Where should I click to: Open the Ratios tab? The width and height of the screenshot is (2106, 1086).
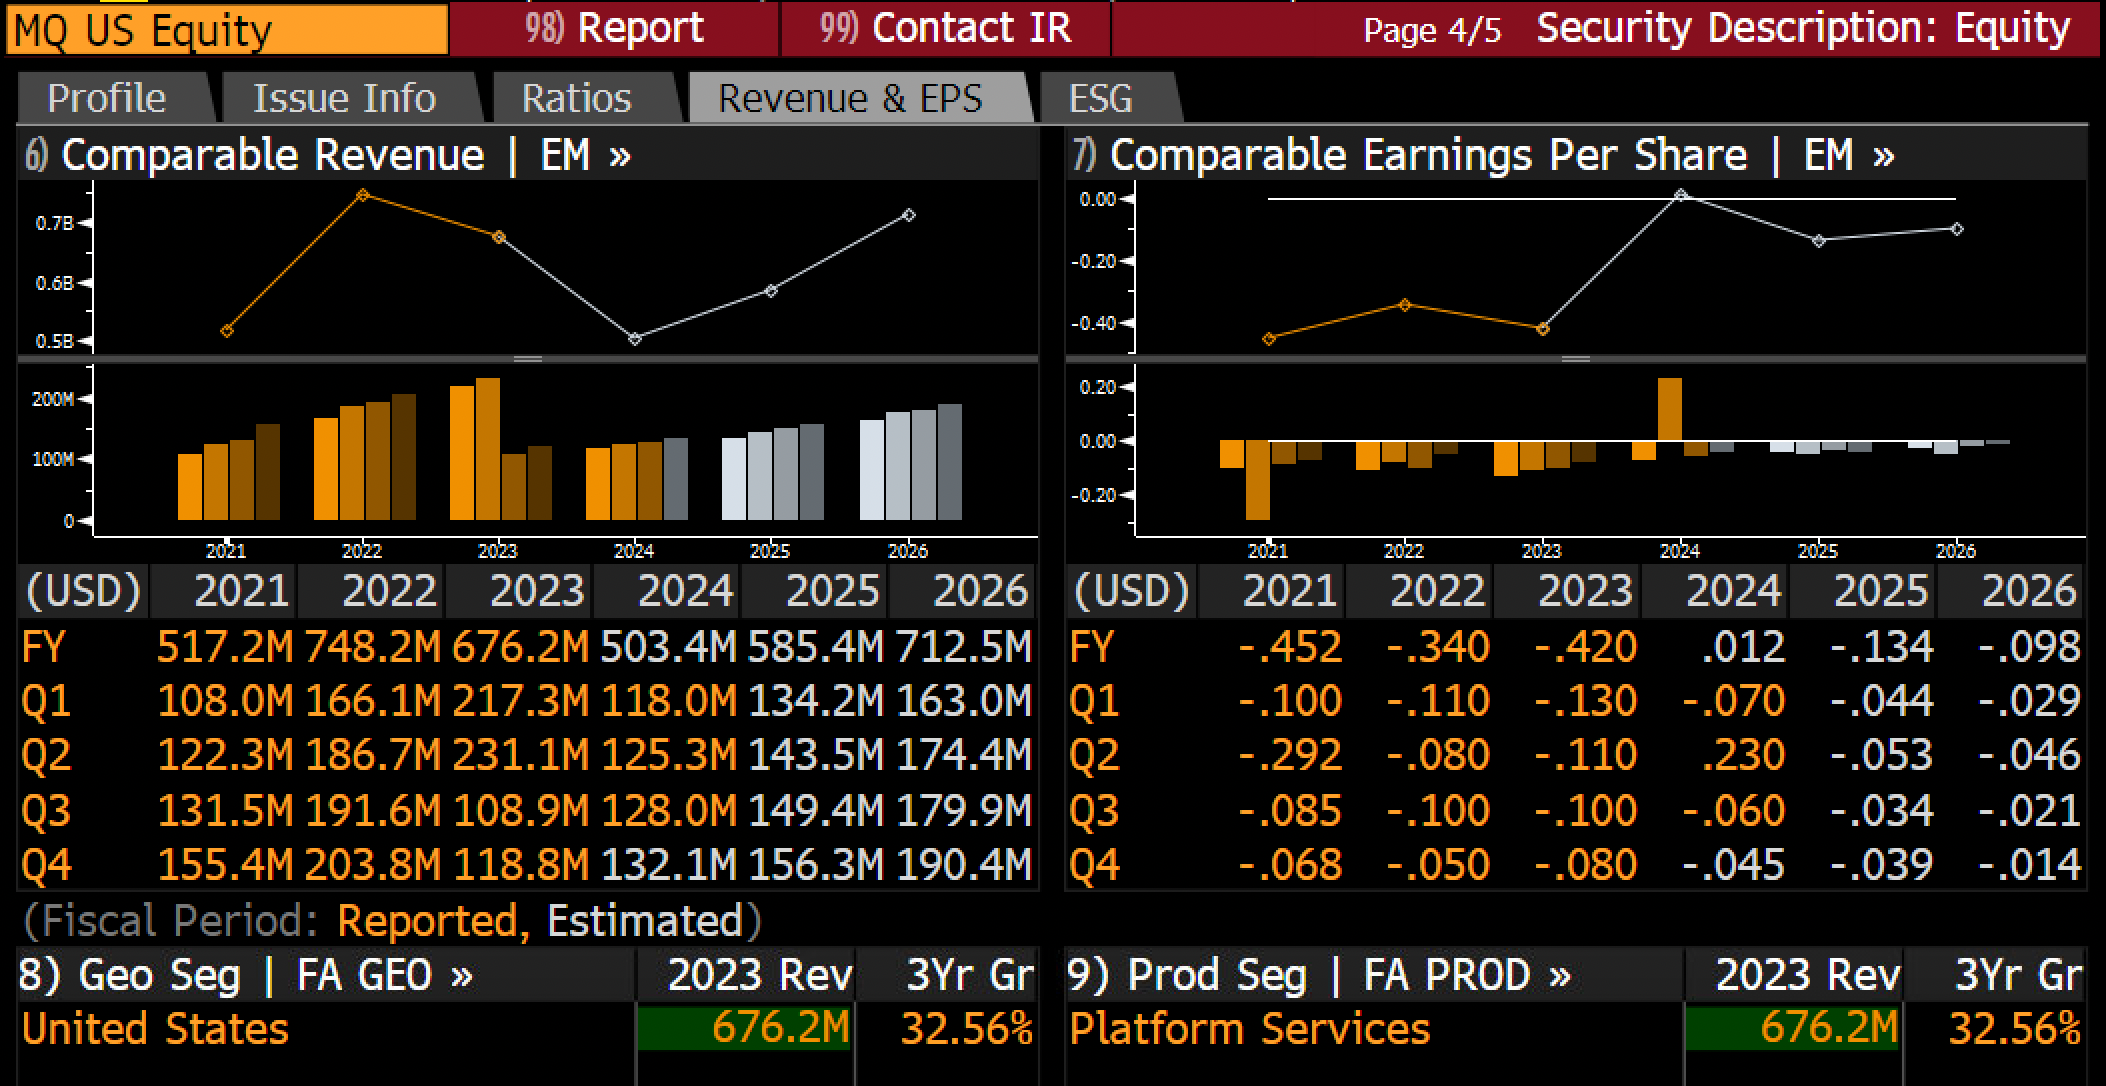[x=578, y=98]
